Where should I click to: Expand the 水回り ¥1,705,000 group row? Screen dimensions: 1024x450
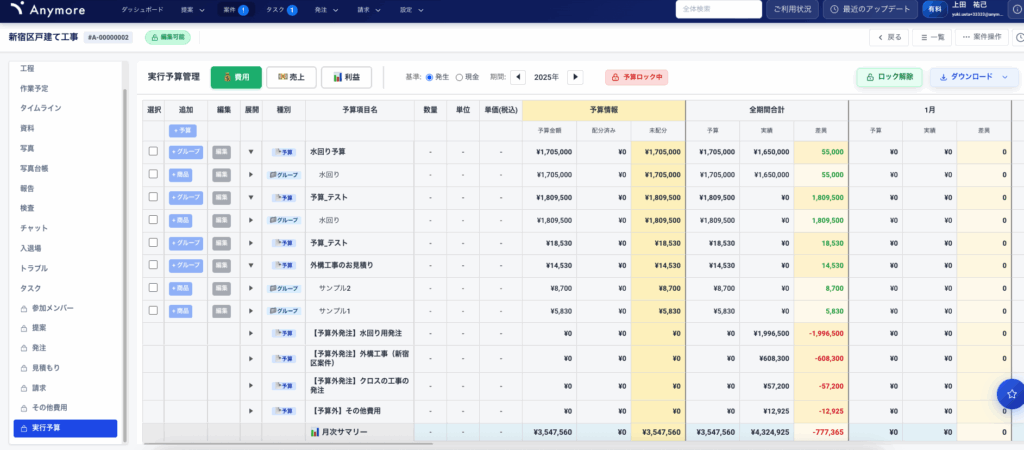pyautogui.click(x=251, y=175)
